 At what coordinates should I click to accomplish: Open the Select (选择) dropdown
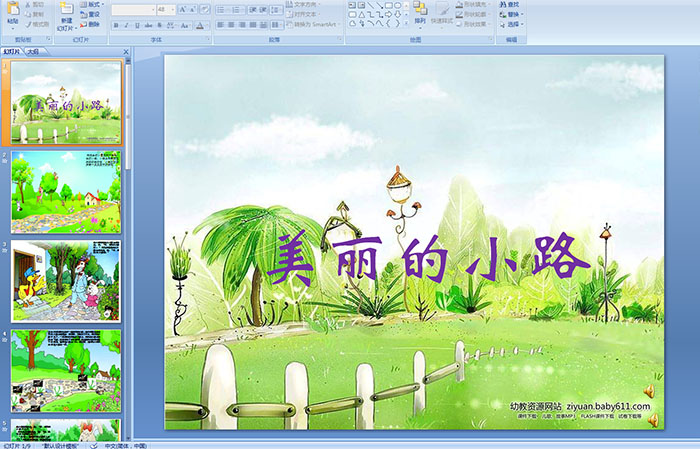512,24
